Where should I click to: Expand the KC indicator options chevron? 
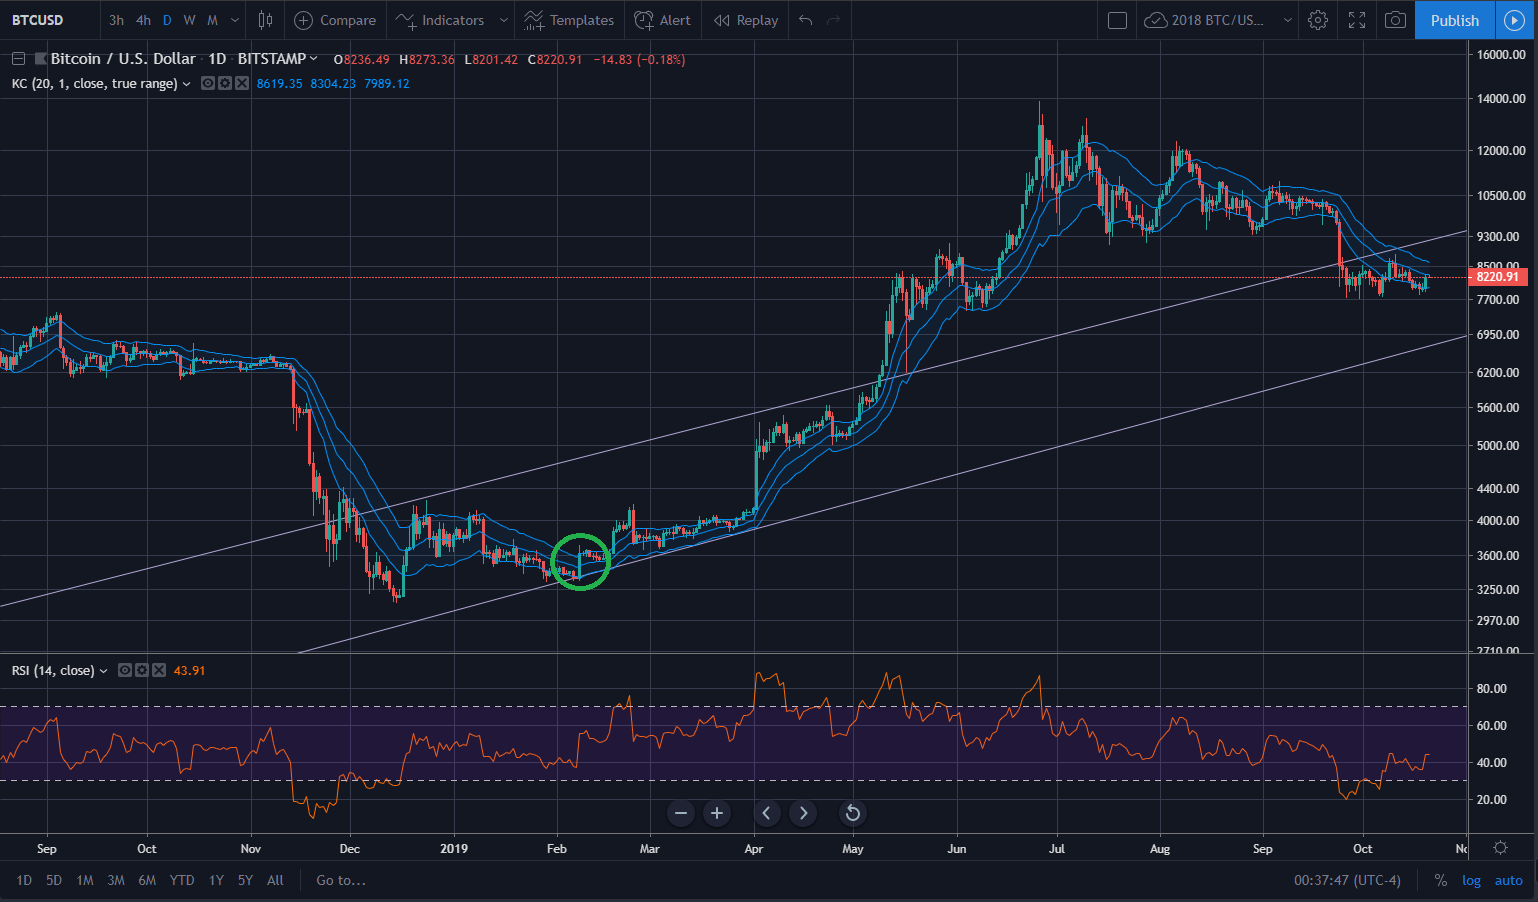pyautogui.click(x=186, y=84)
